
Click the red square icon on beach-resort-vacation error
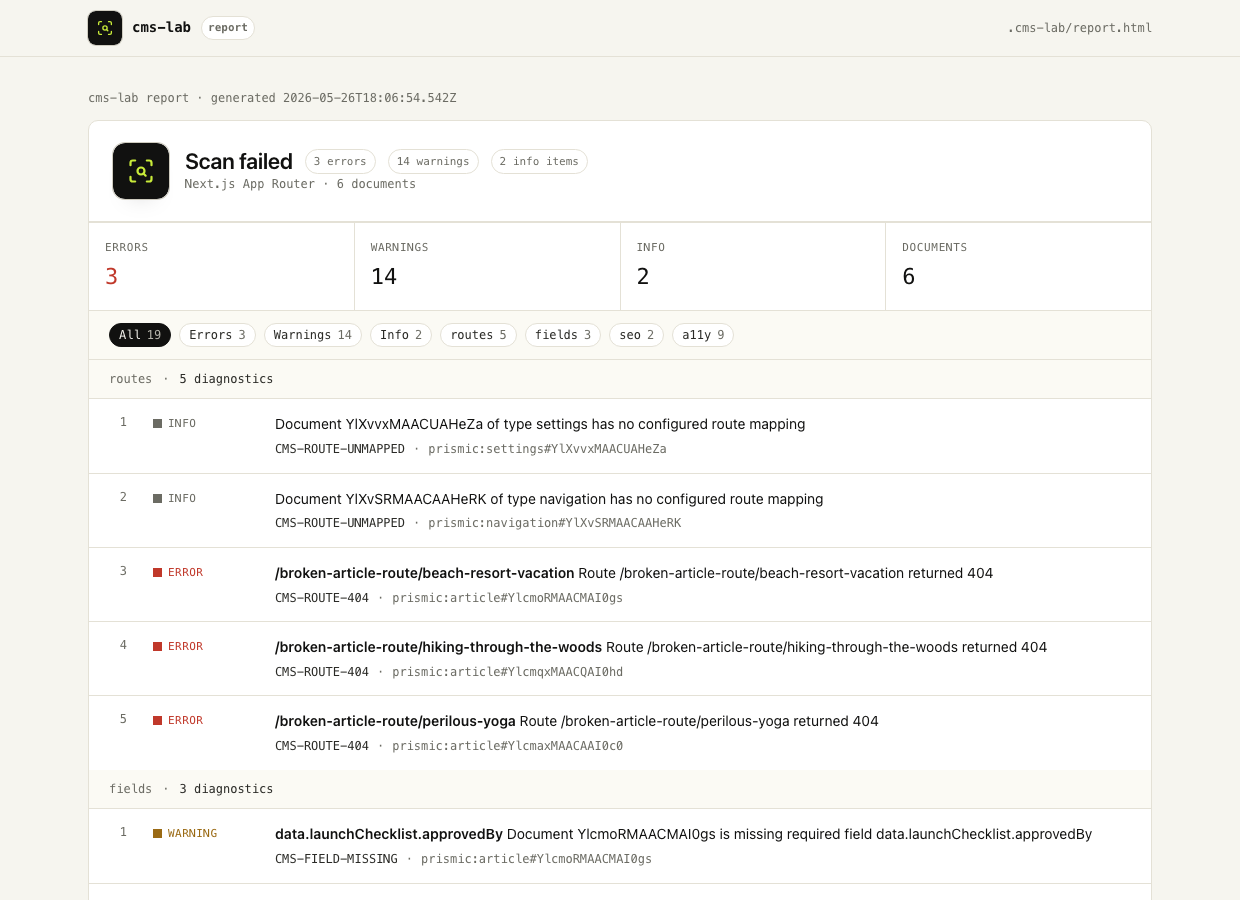[157, 572]
